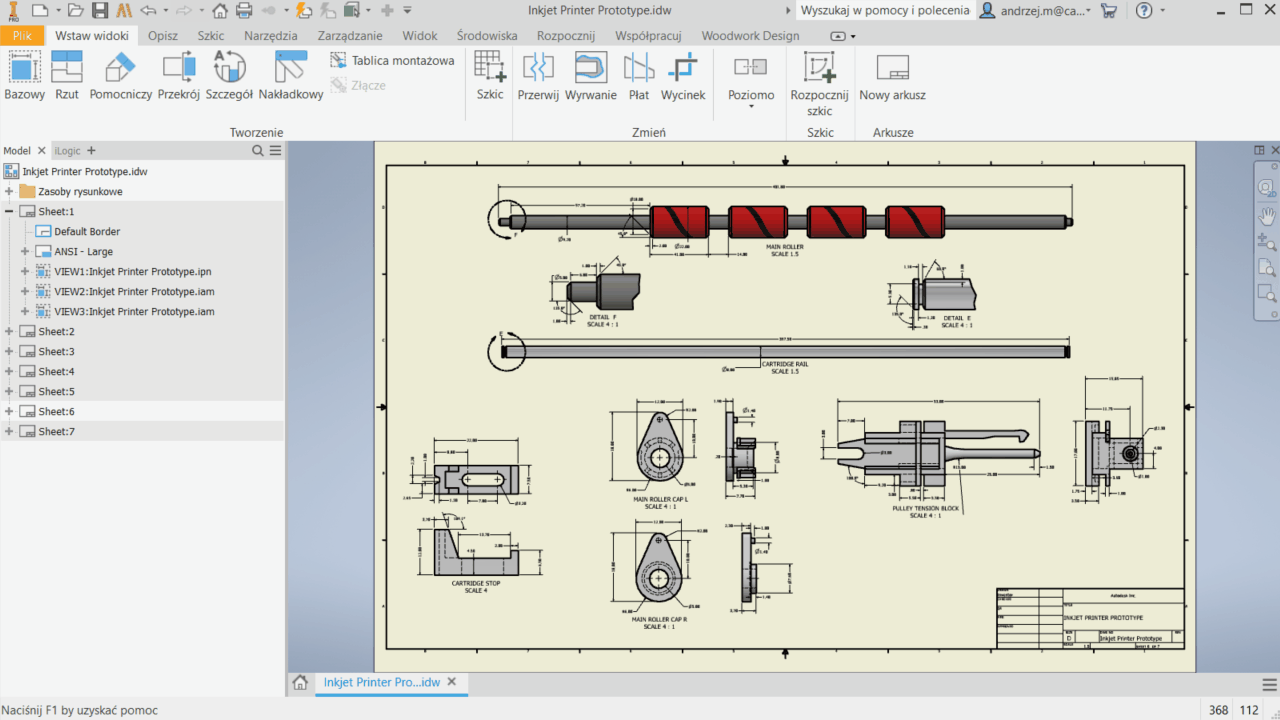Screen dimensions: 1280x720
Task: Activate the Nakładkowy overlay view tool
Action: click(290, 76)
